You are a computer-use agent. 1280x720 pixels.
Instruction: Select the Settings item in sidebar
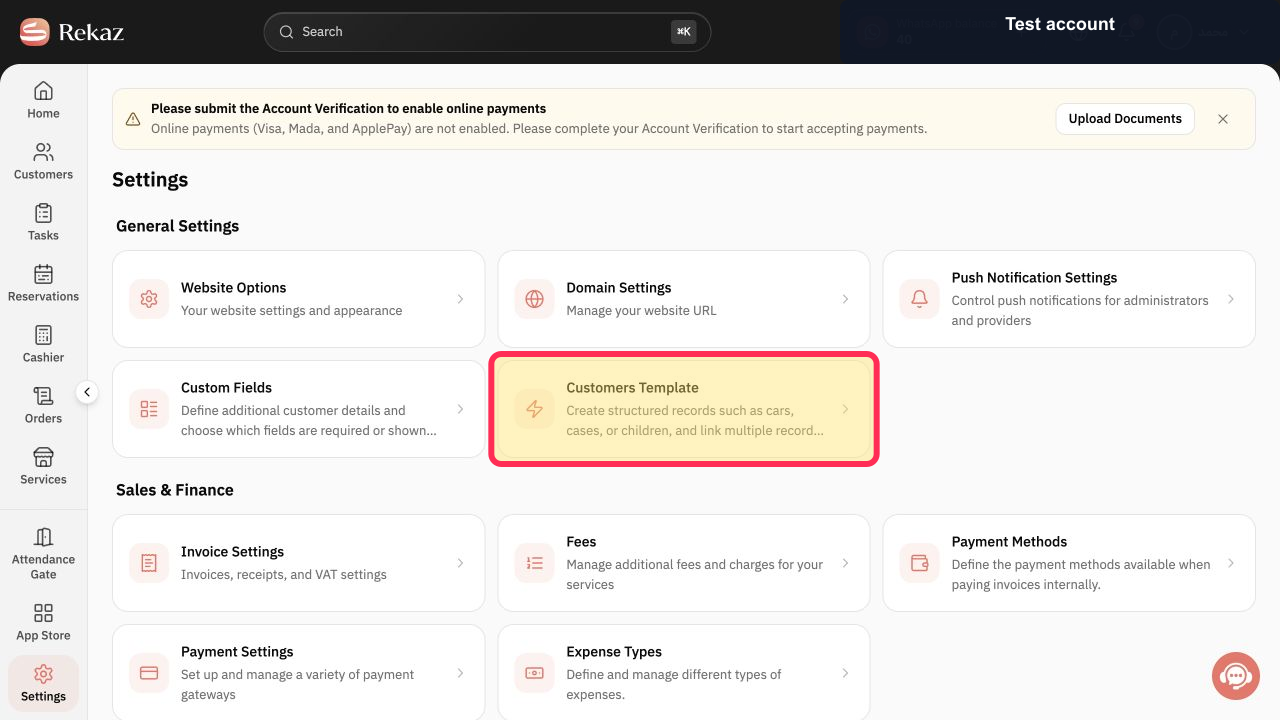click(43, 683)
